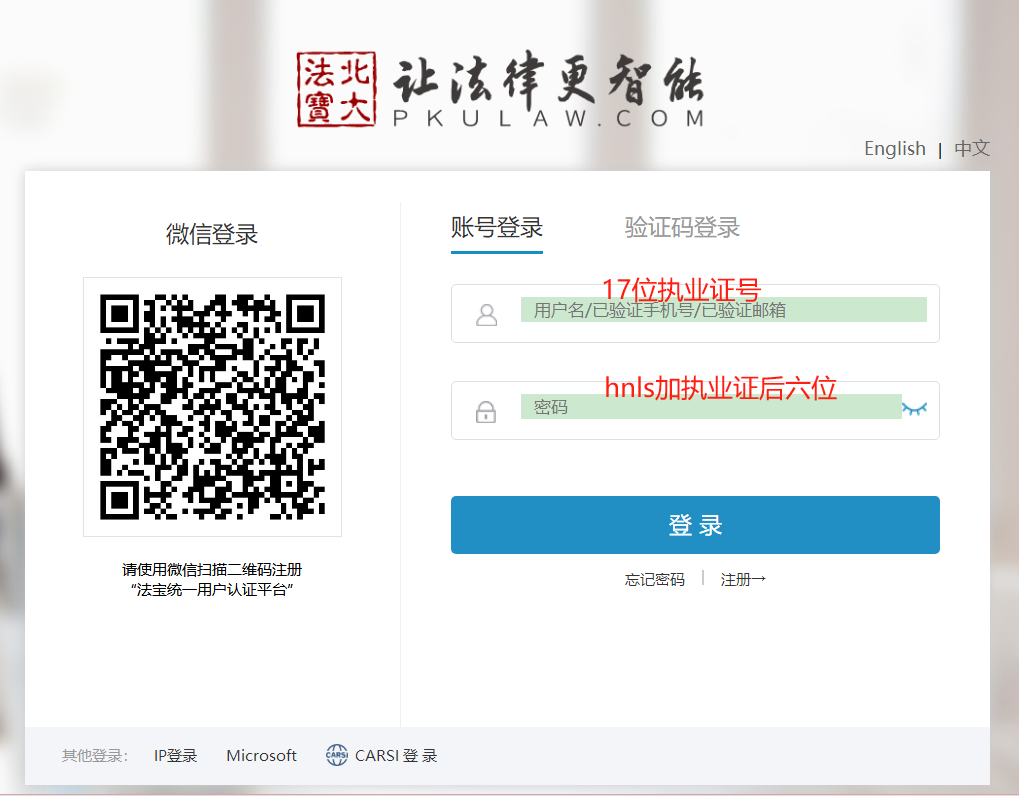
Task: Switch to the 账号登录 tab
Action: [497, 228]
